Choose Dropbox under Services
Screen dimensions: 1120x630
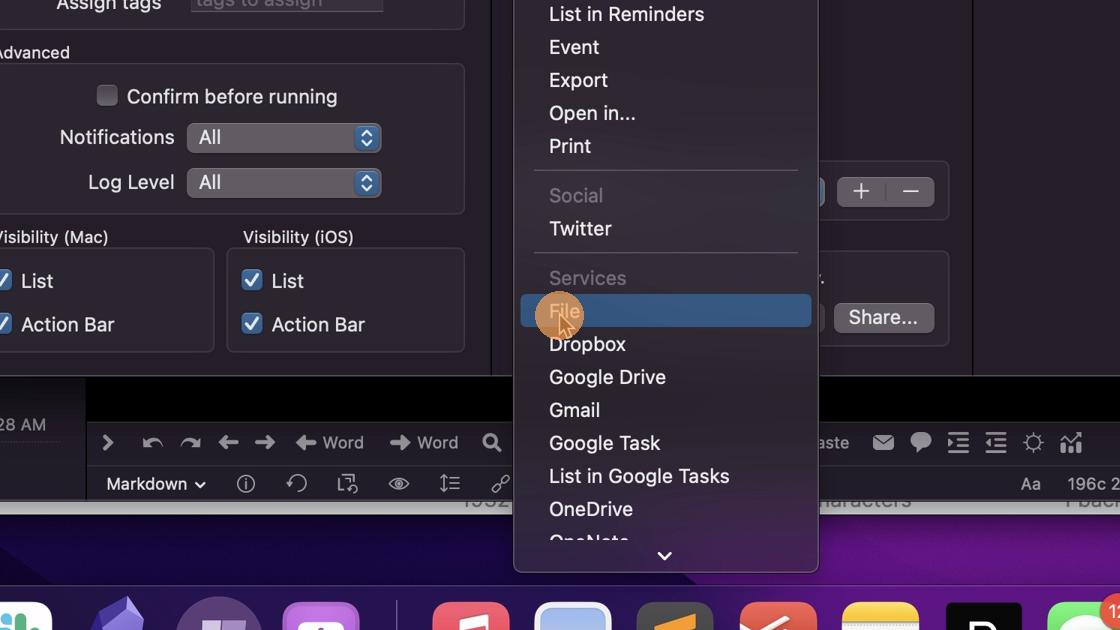(666, 344)
